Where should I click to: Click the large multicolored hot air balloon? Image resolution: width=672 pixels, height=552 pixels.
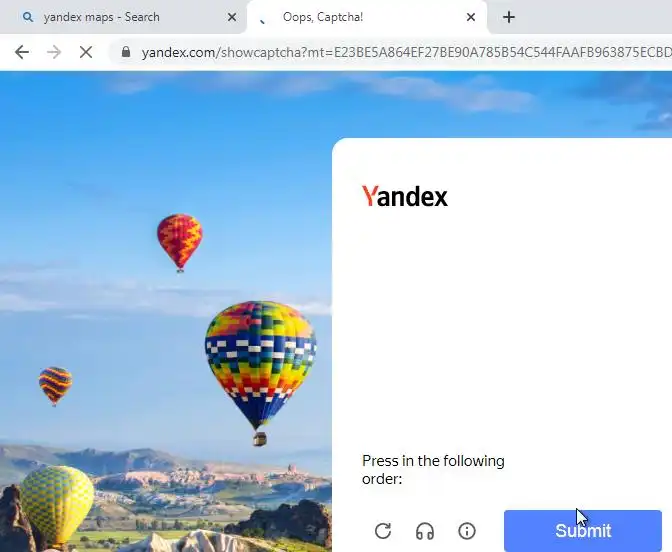tap(261, 371)
